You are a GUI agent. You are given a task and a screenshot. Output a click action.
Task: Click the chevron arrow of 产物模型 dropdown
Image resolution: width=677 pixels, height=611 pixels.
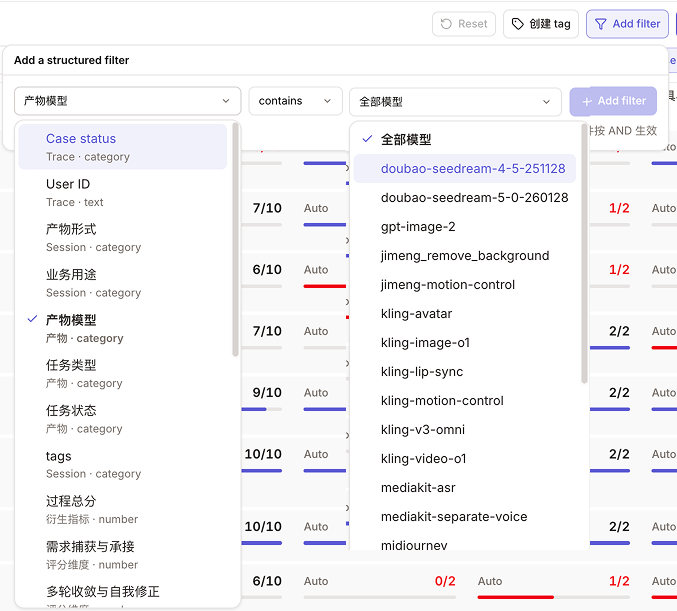point(225,101)
